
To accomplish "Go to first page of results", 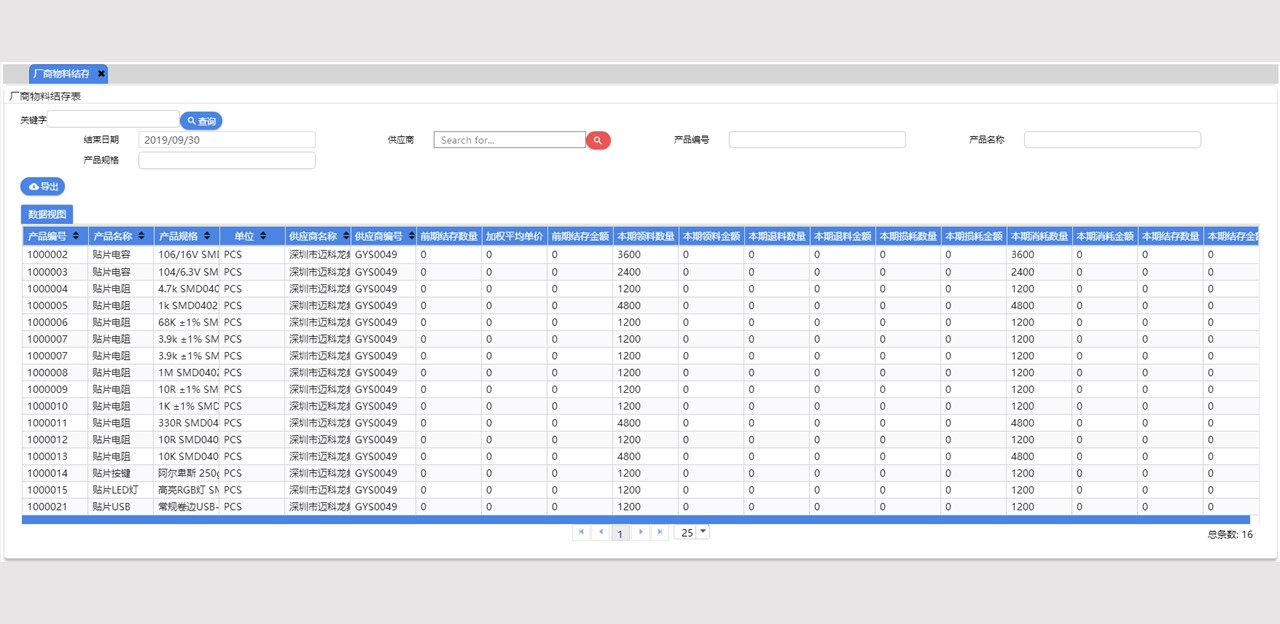I will coord(581,532).
